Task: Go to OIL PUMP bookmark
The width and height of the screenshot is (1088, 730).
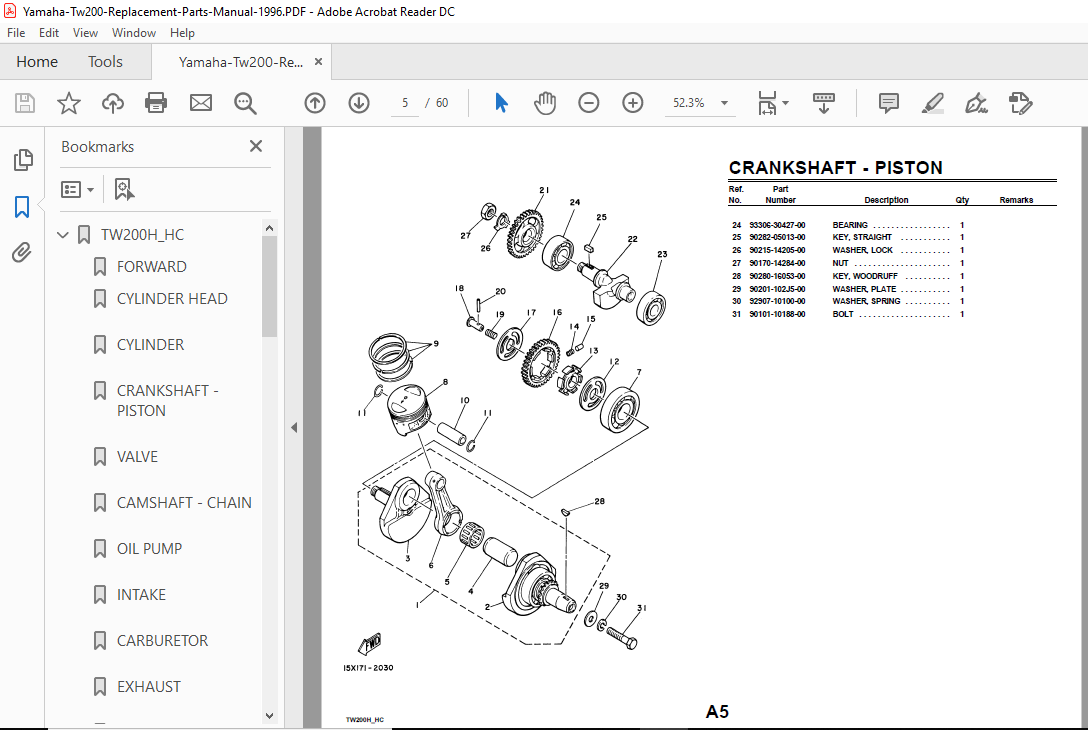Action: [149, 548]
